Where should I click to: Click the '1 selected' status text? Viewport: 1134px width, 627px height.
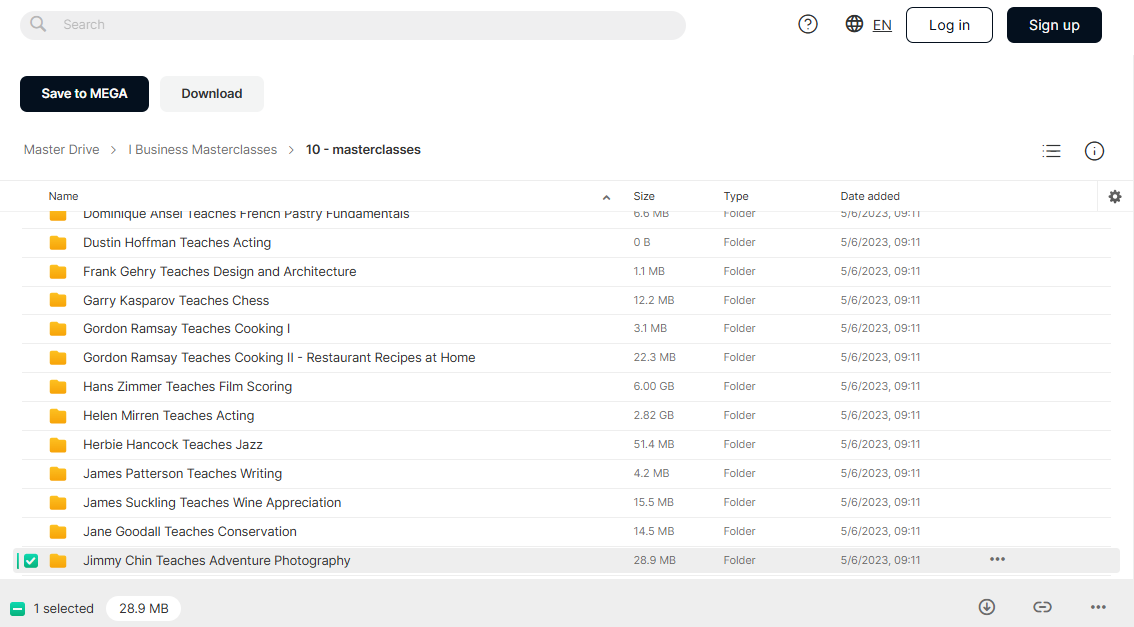64,608
